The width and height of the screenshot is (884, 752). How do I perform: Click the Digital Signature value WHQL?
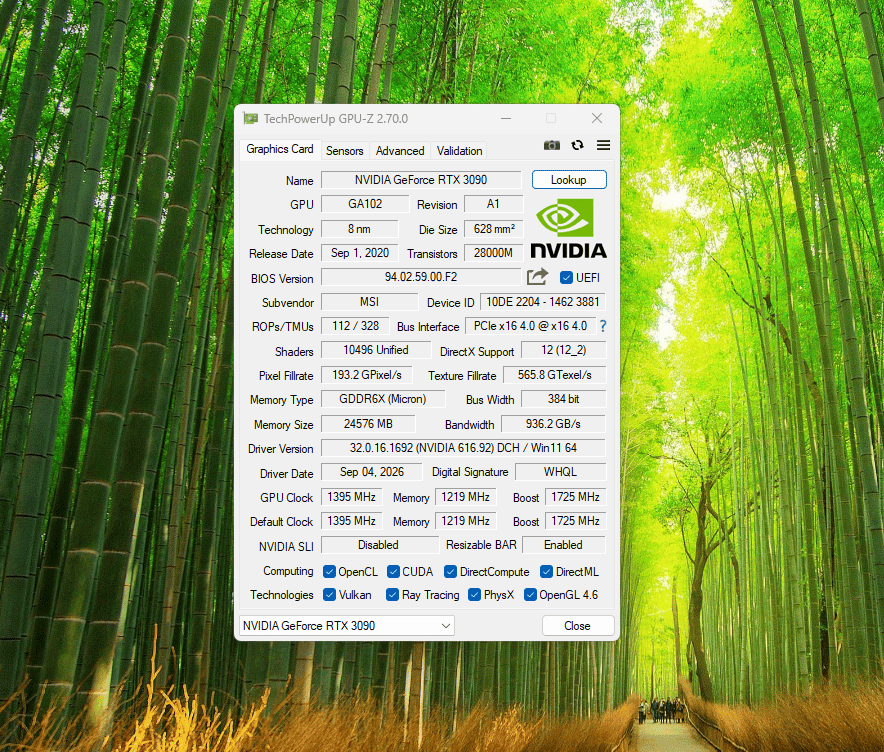[x=560, y=472]
